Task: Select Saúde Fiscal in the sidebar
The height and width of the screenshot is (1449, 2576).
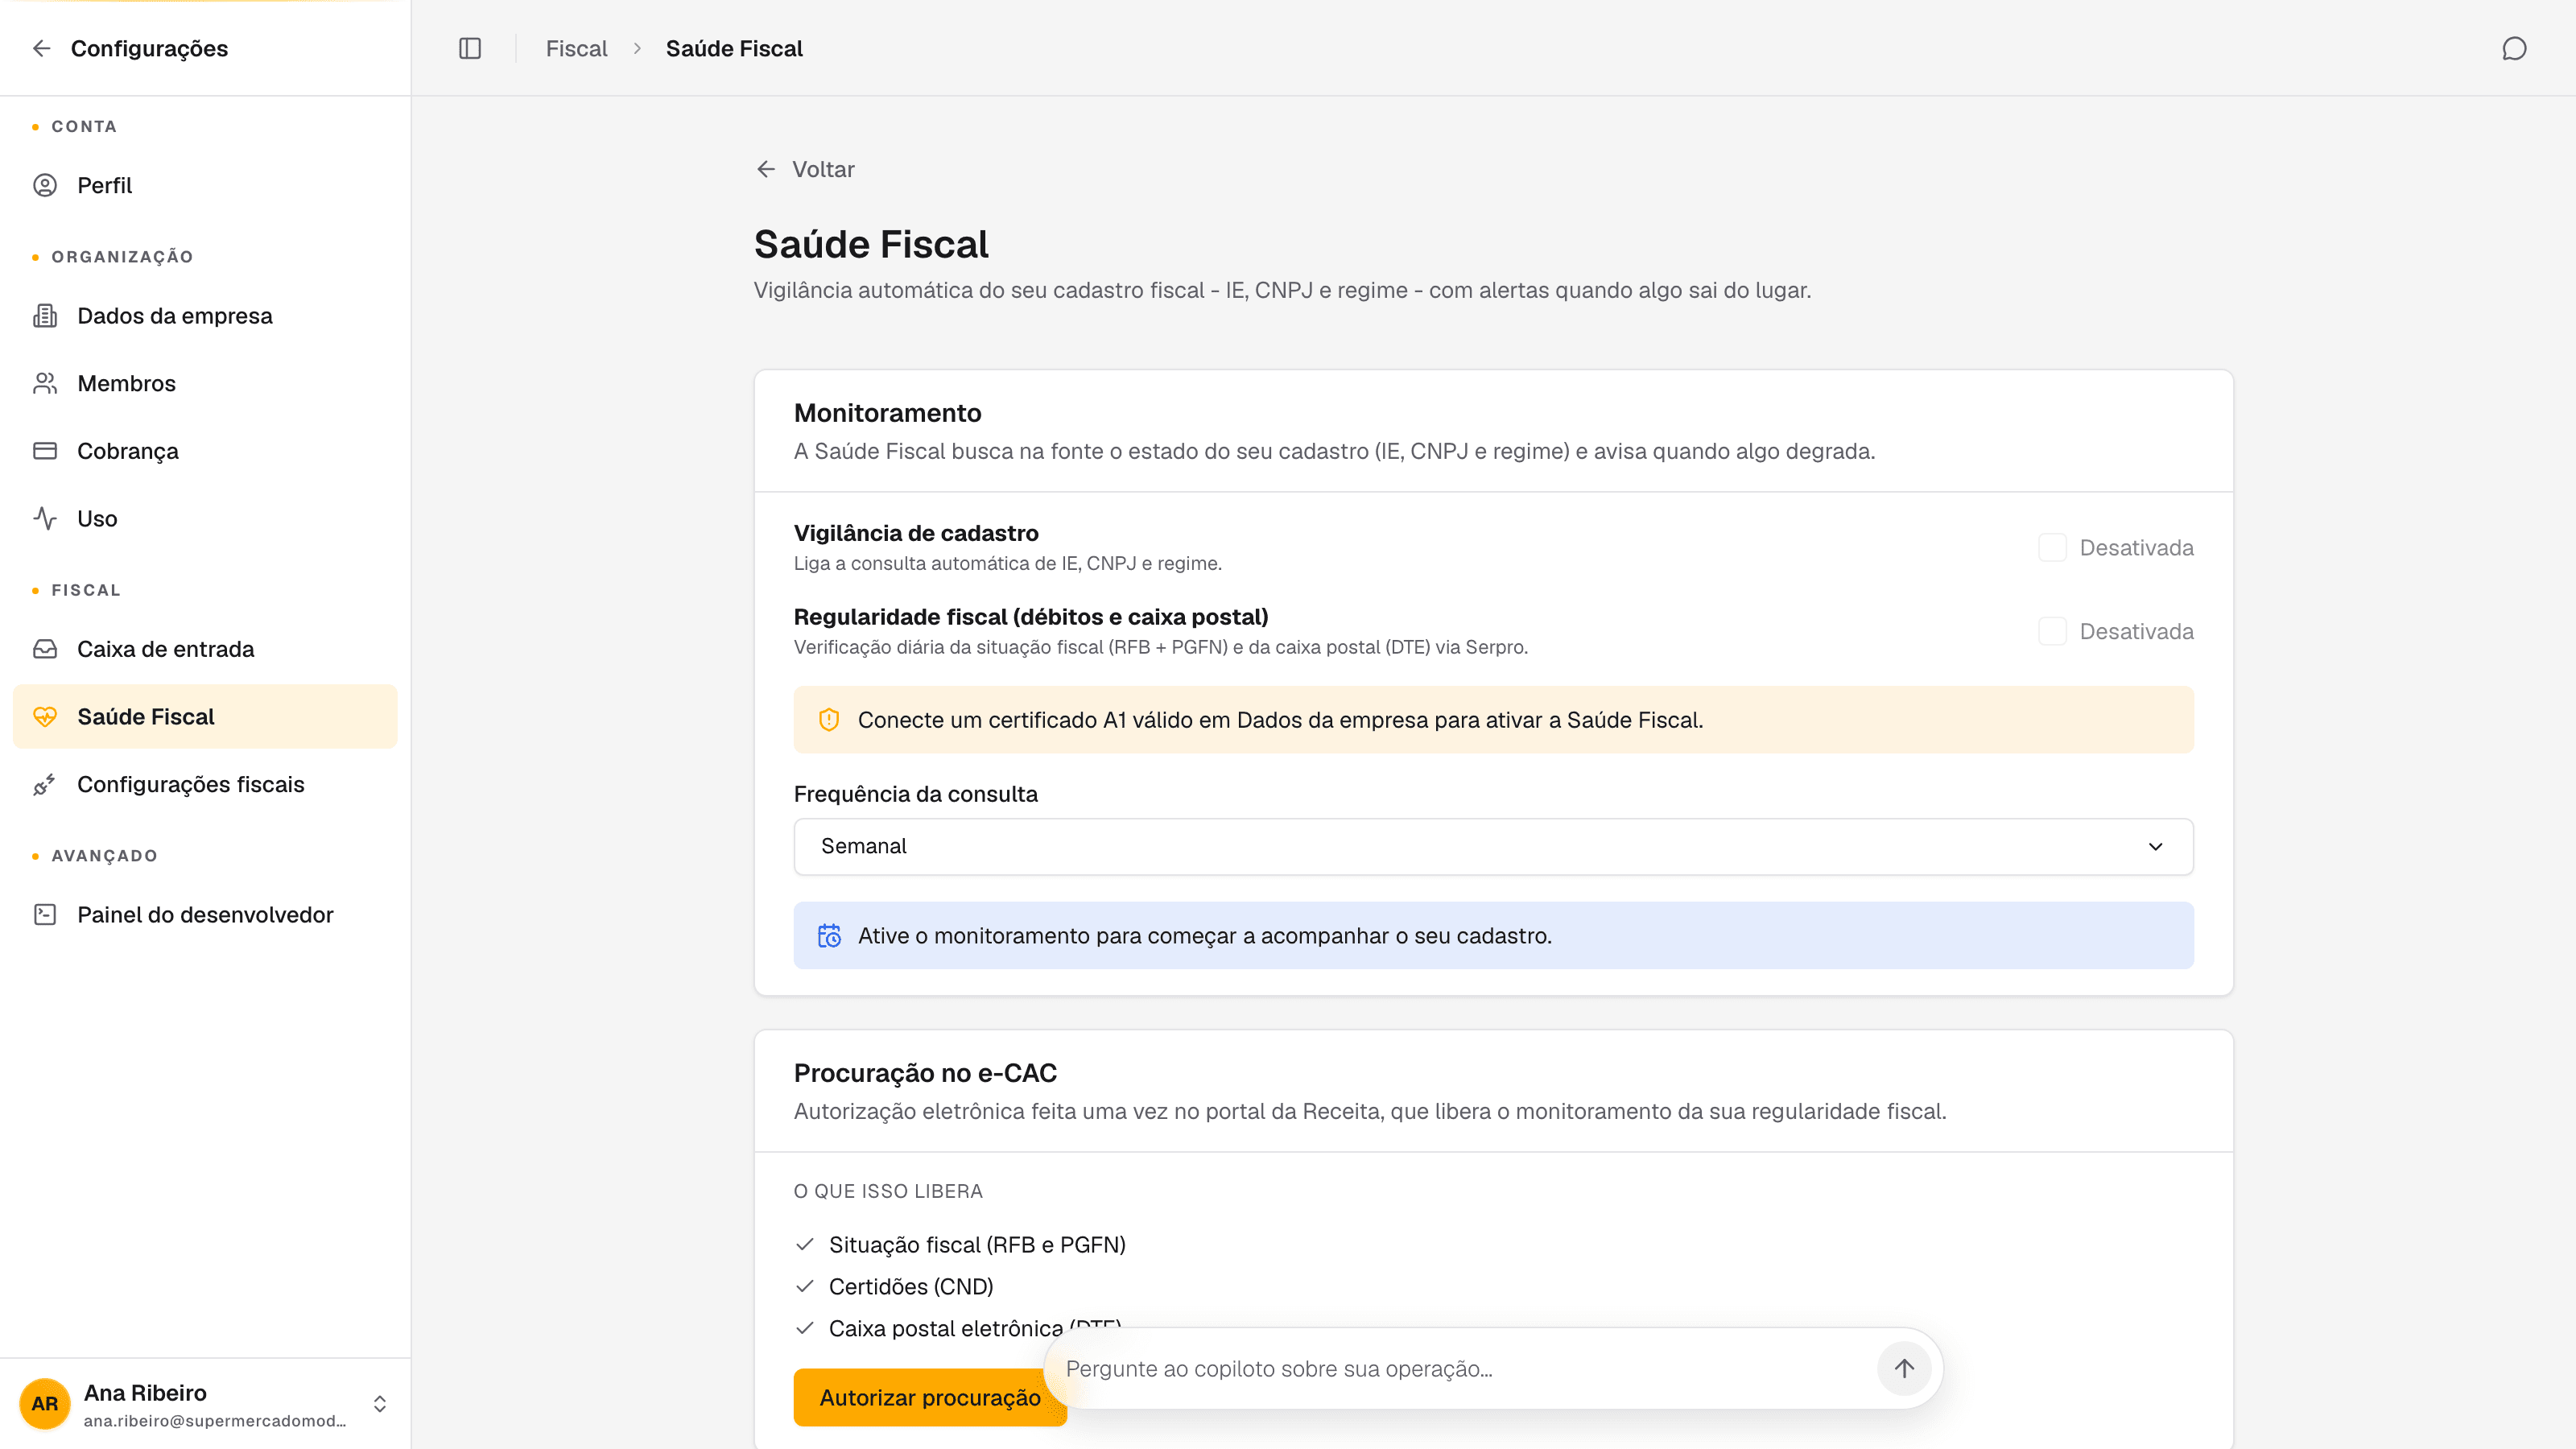Action: [x=205, y=716]
